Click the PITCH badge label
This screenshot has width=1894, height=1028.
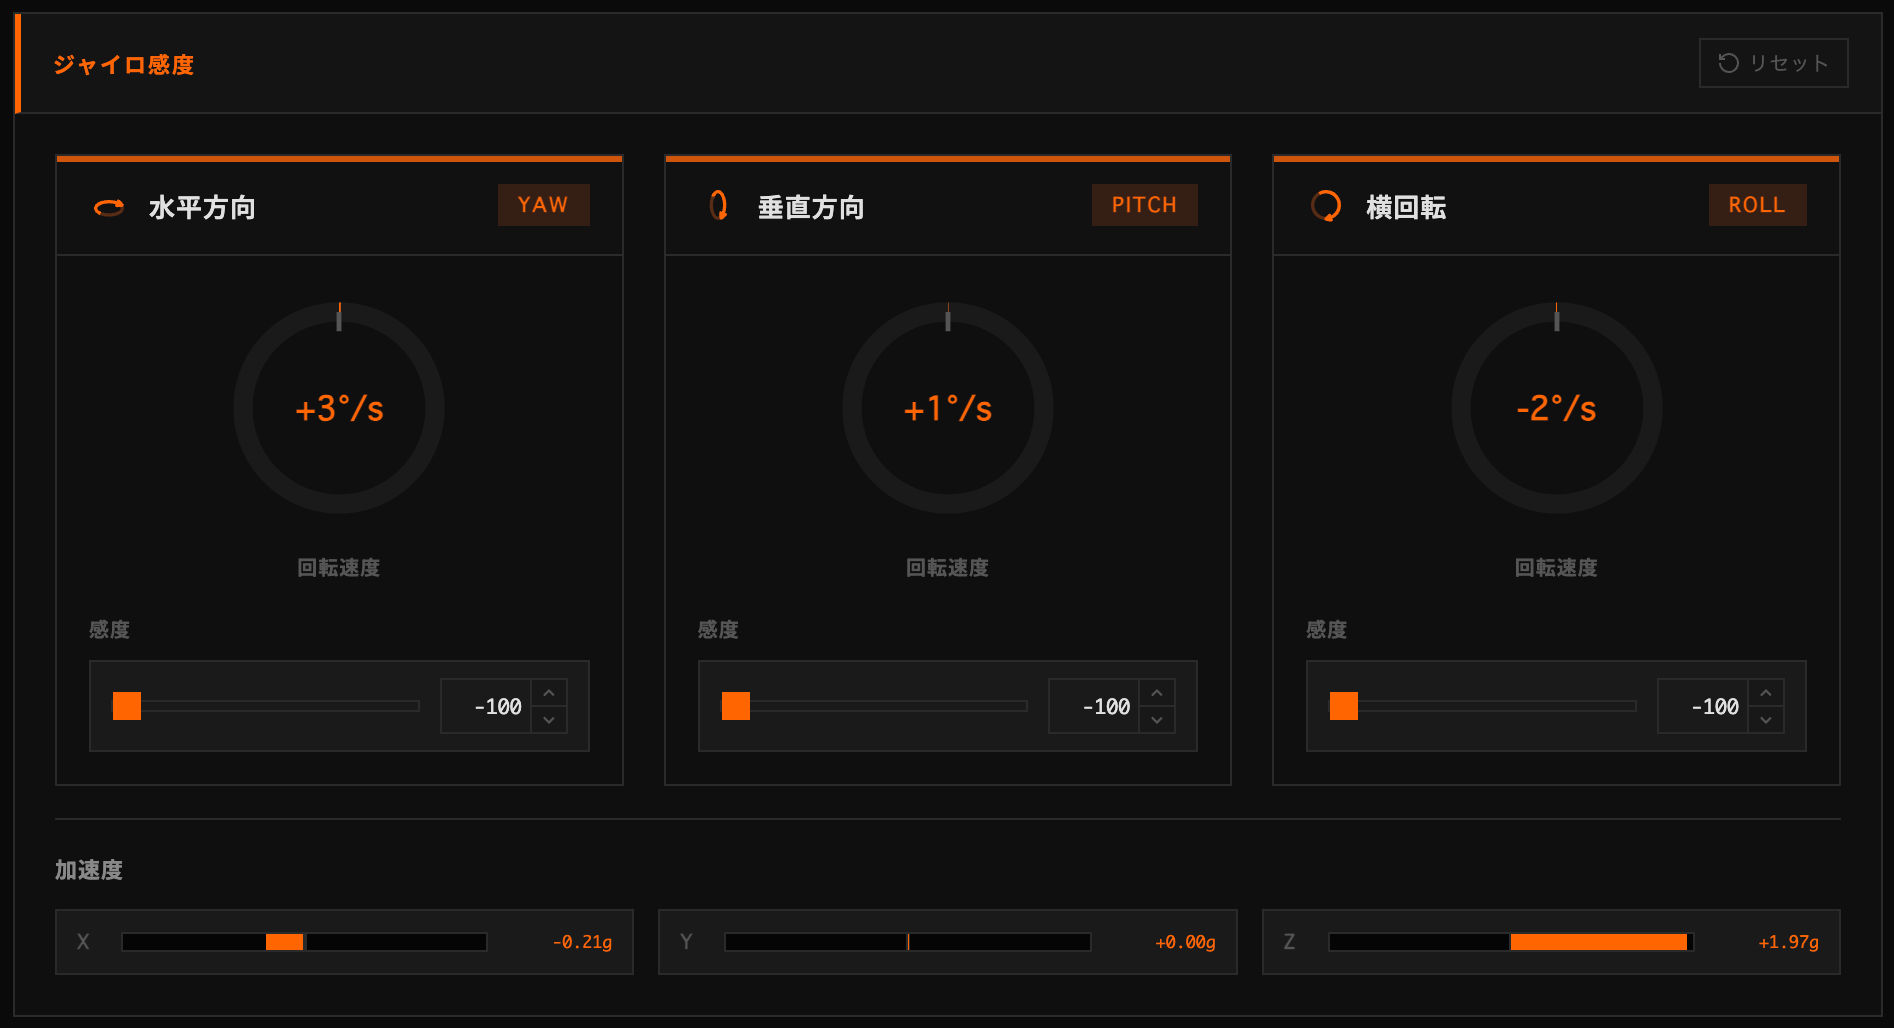click(1144, 205)
